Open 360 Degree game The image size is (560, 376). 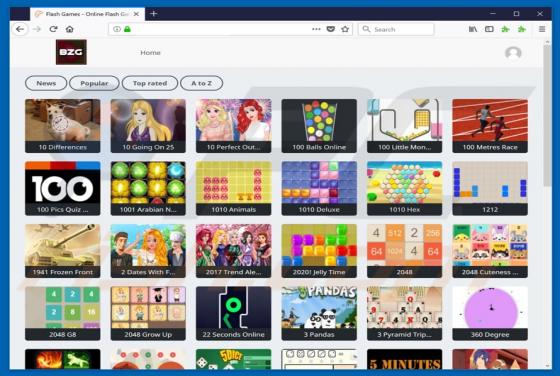[490, 313]
